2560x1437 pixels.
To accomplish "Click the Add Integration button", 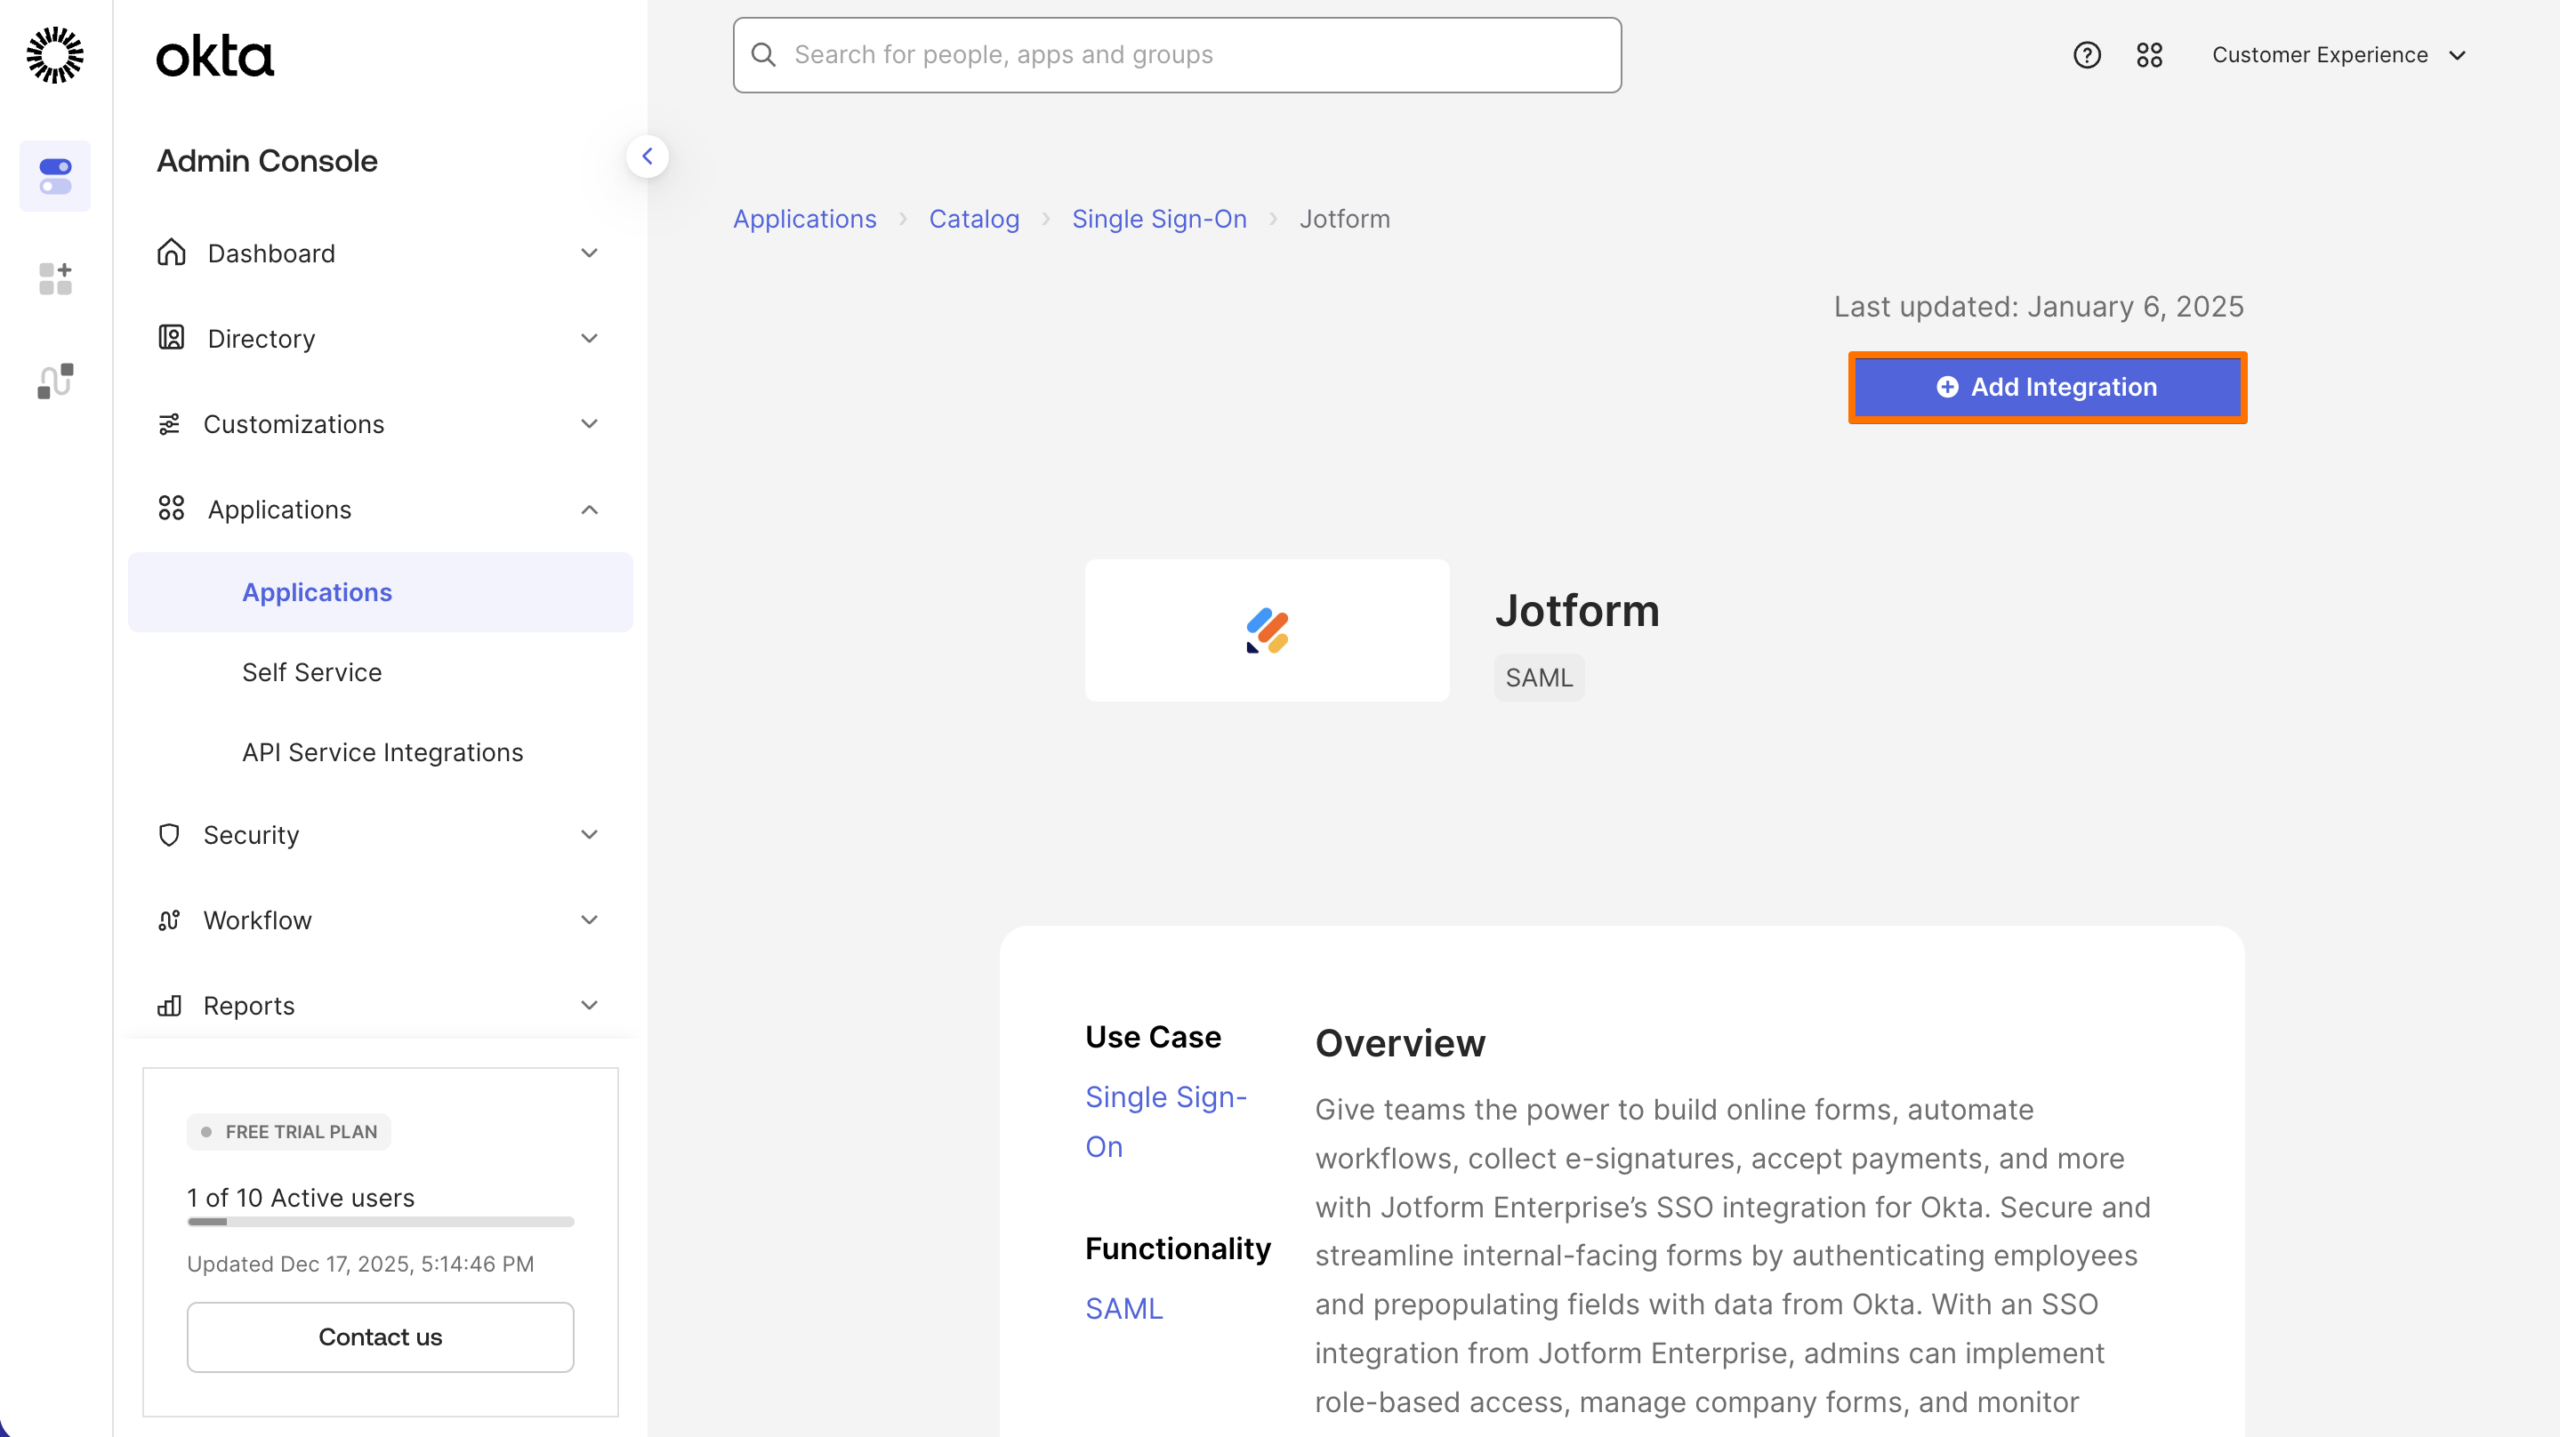I will point(2046,387).
